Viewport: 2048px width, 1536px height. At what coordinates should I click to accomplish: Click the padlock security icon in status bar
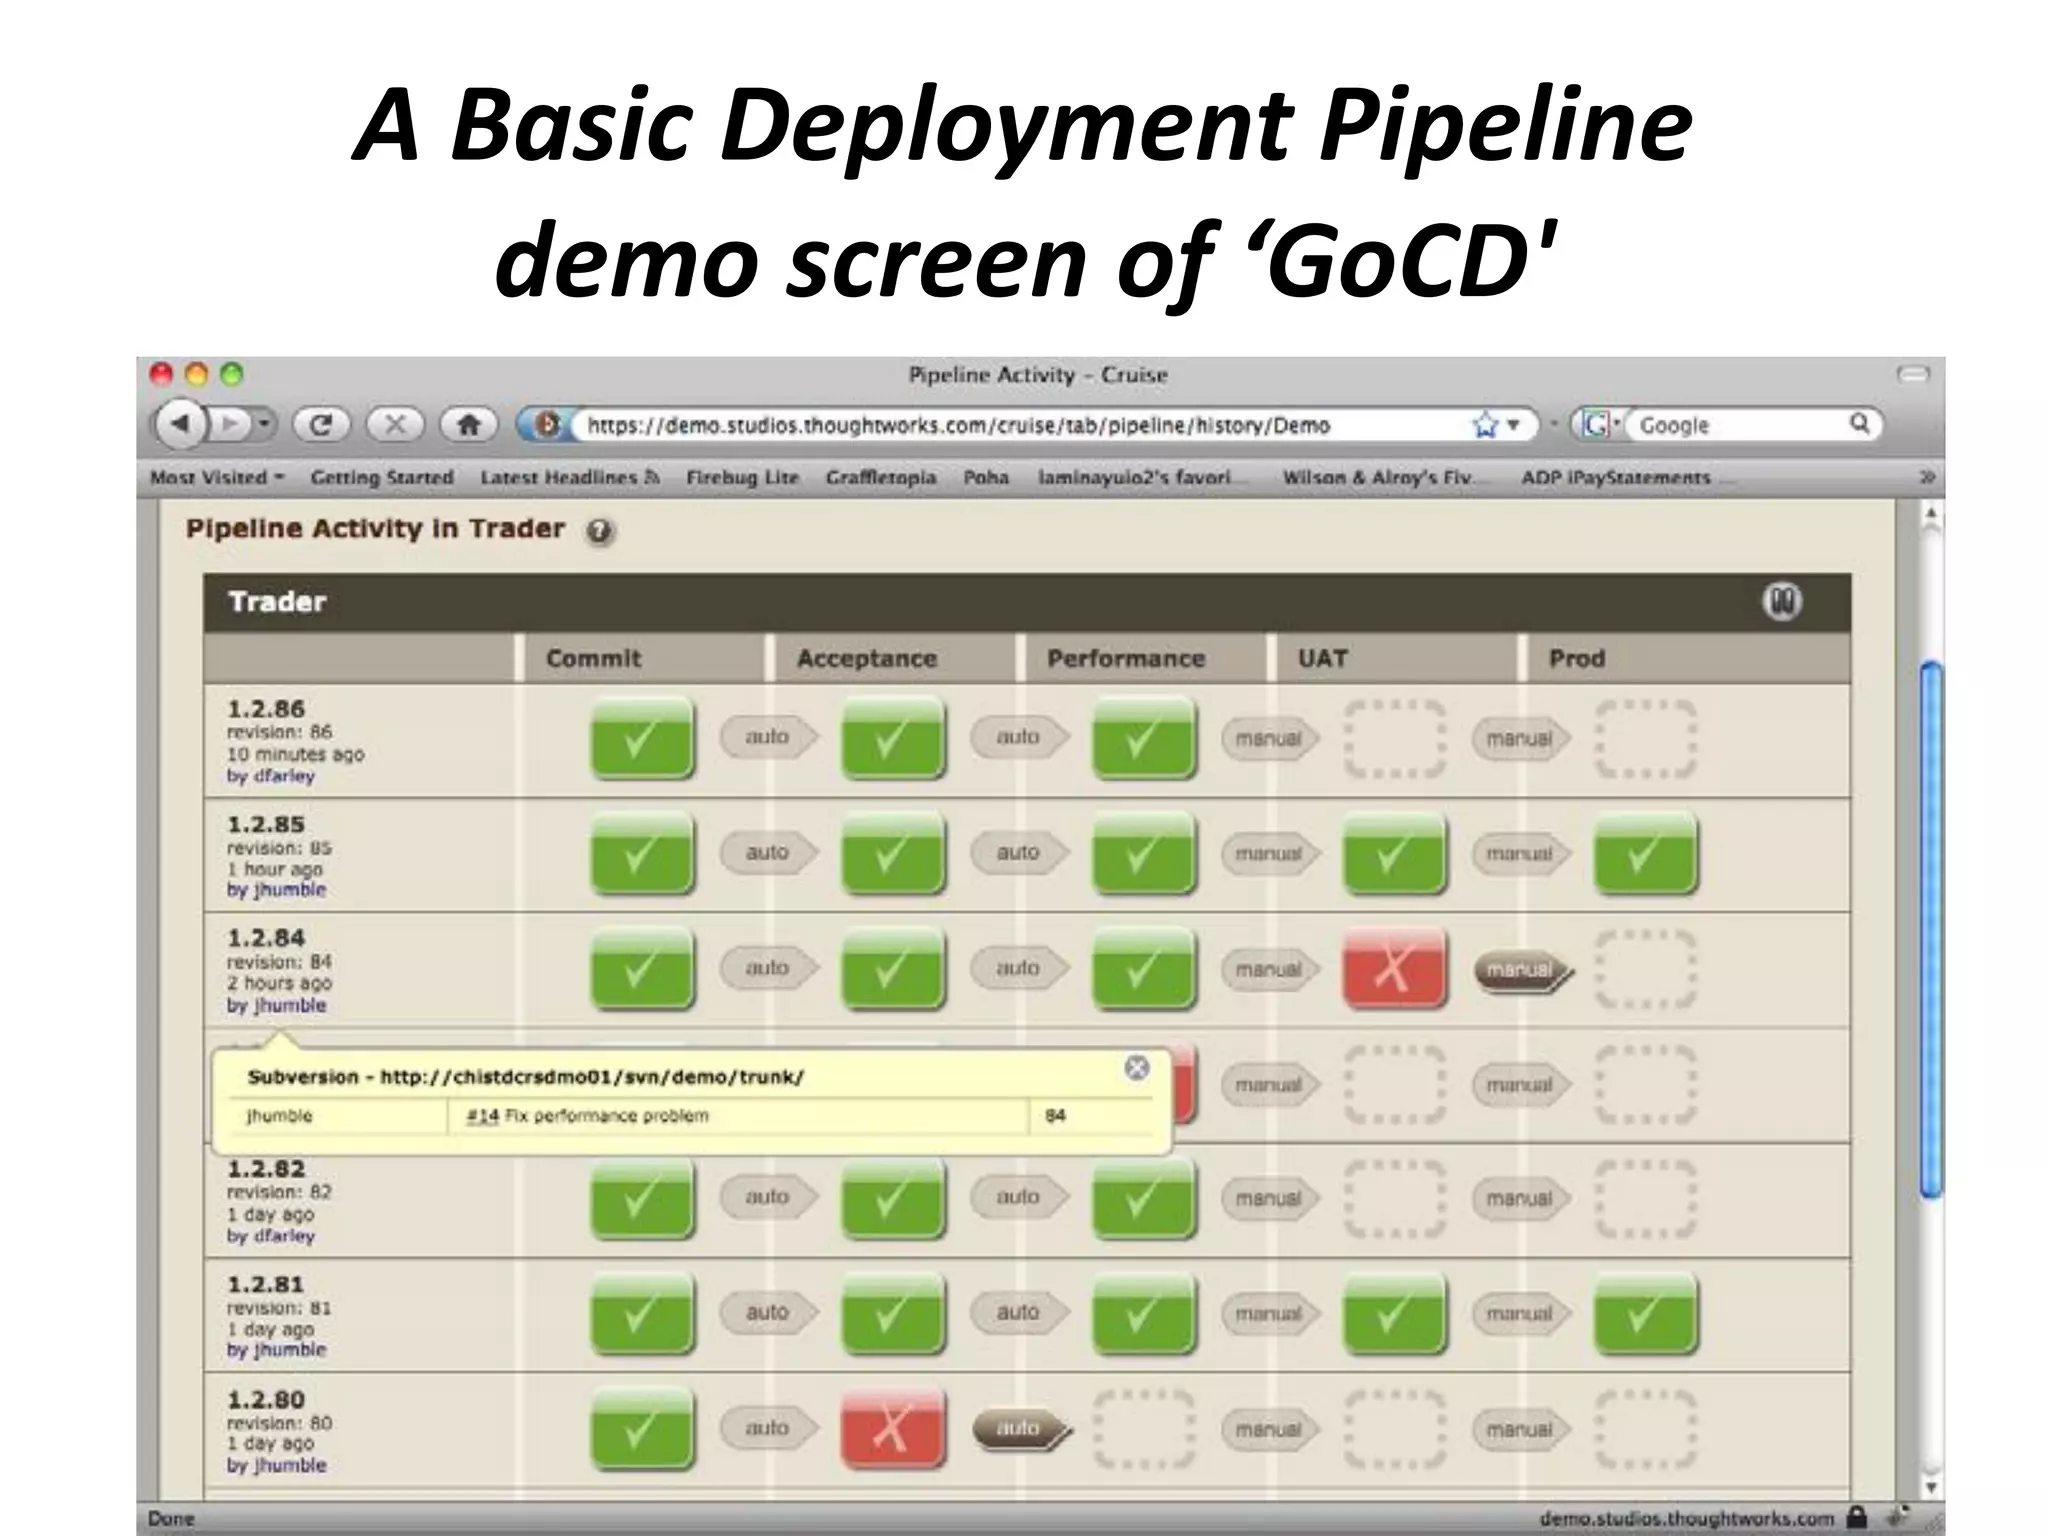[x=1857, y=1517]
